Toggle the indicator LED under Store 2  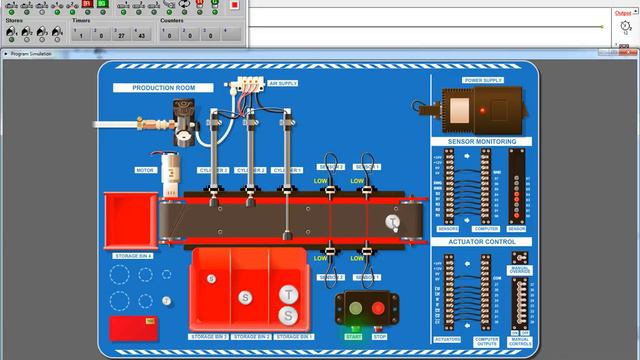click(27, 40)
